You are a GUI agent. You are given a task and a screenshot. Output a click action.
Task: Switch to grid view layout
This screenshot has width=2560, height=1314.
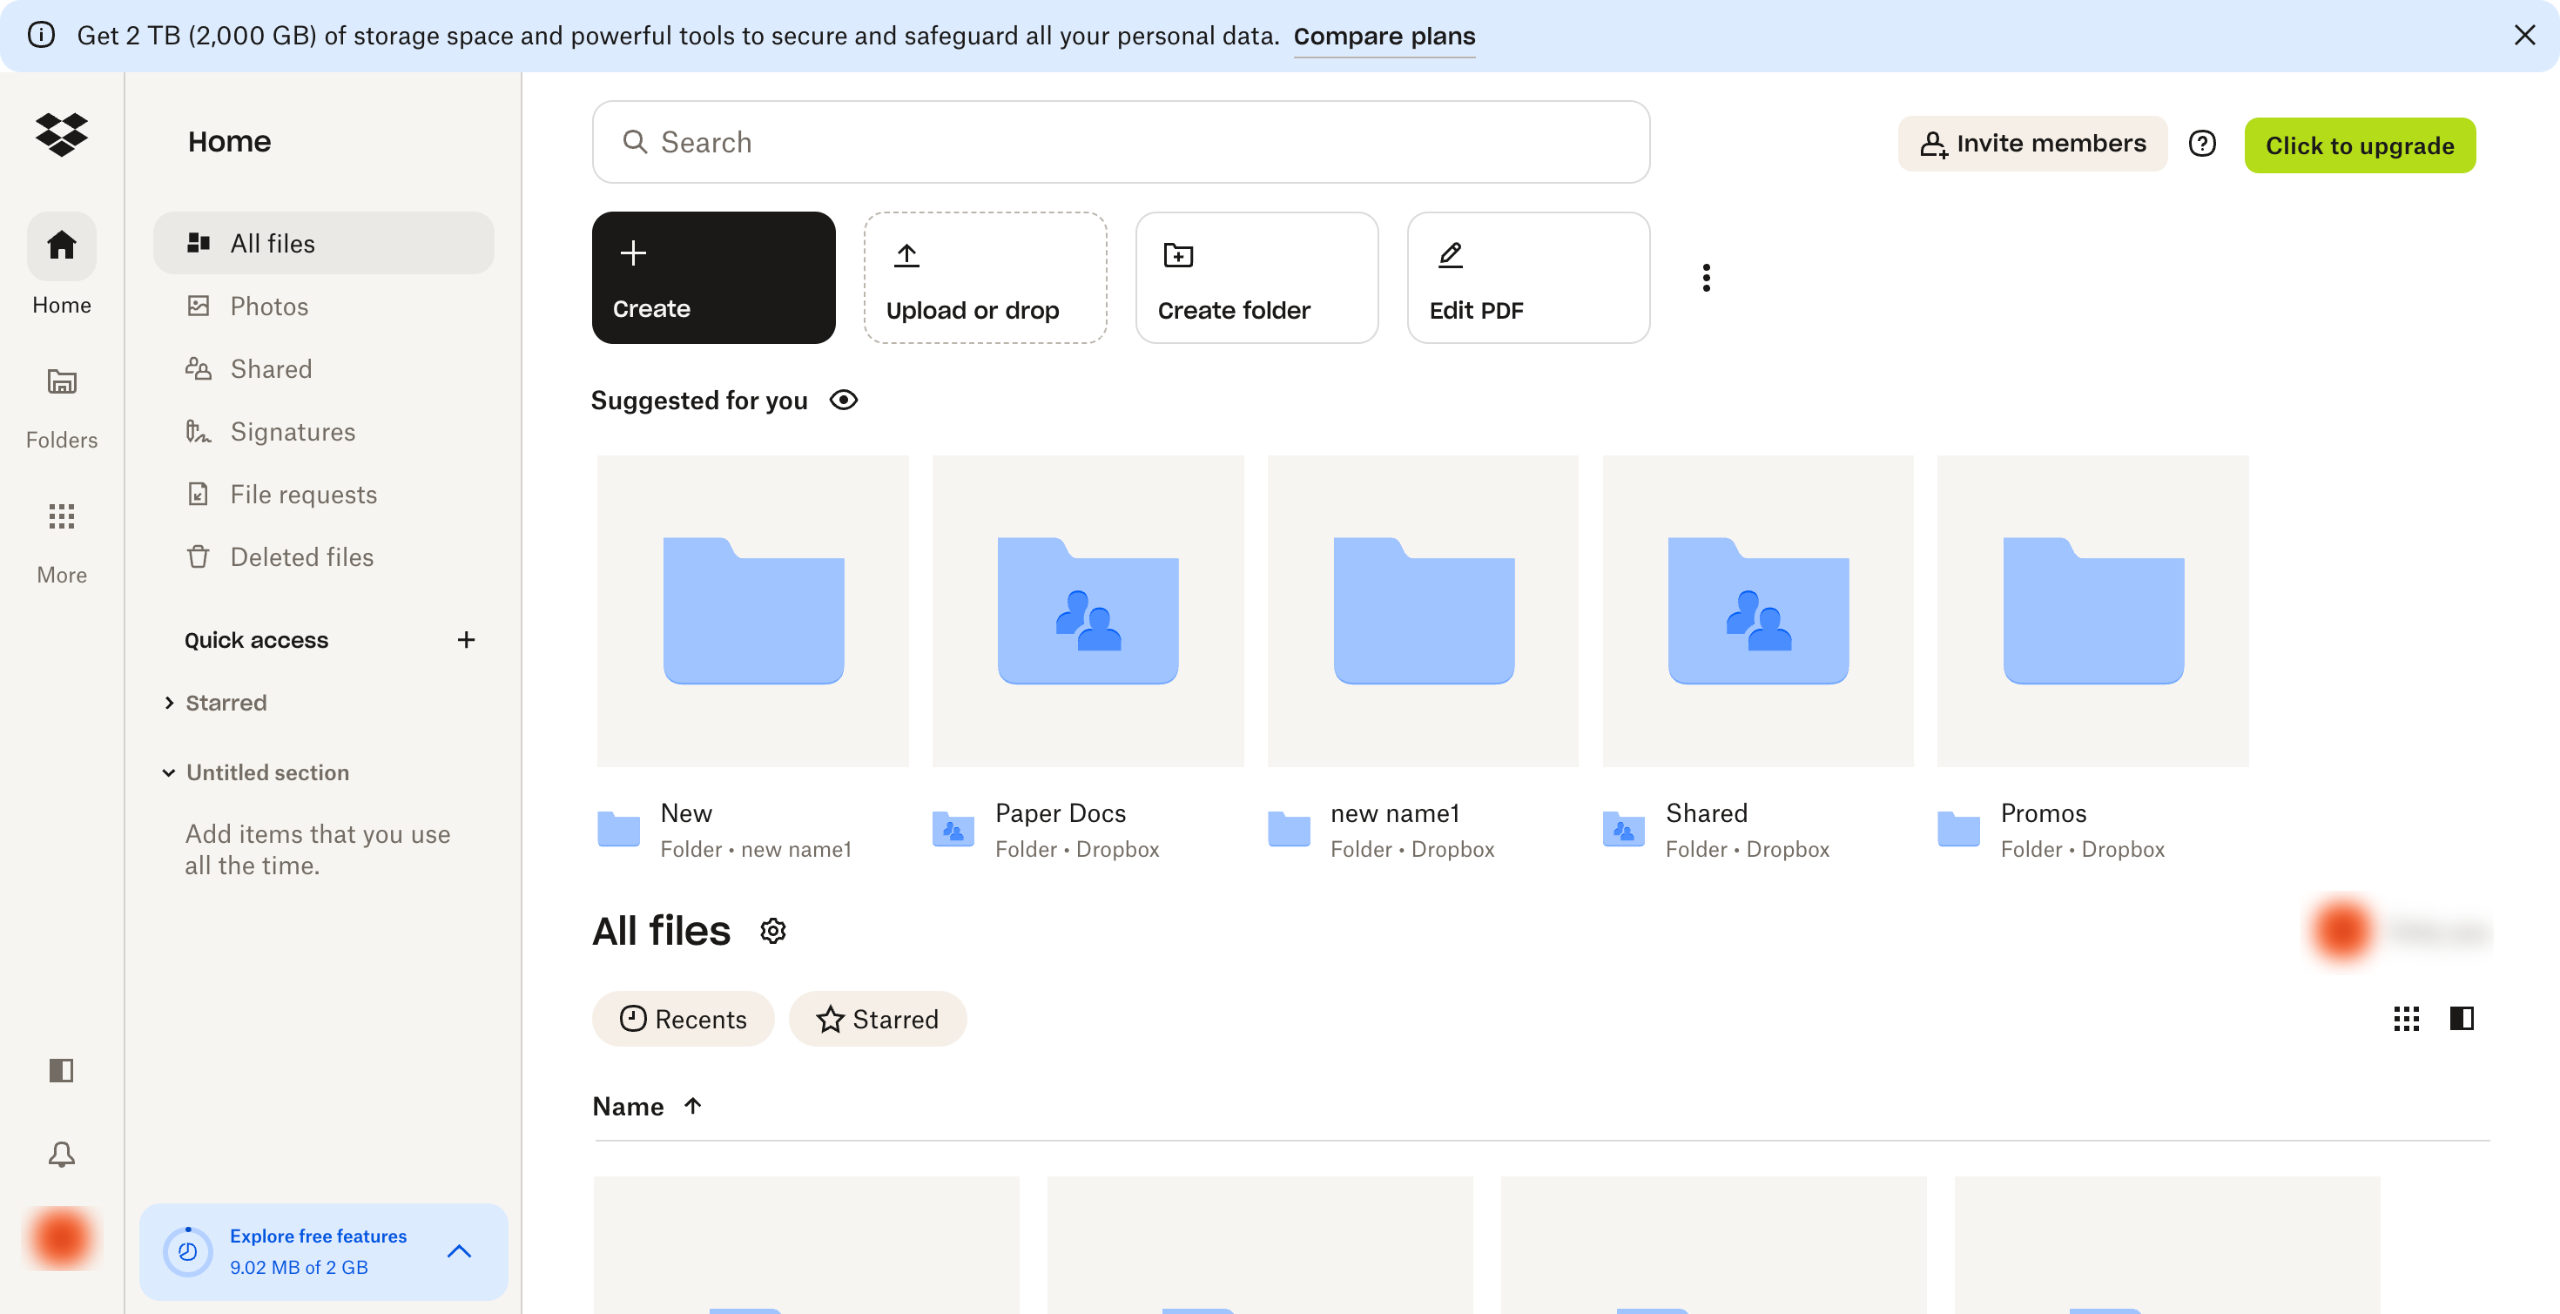2406,1018
